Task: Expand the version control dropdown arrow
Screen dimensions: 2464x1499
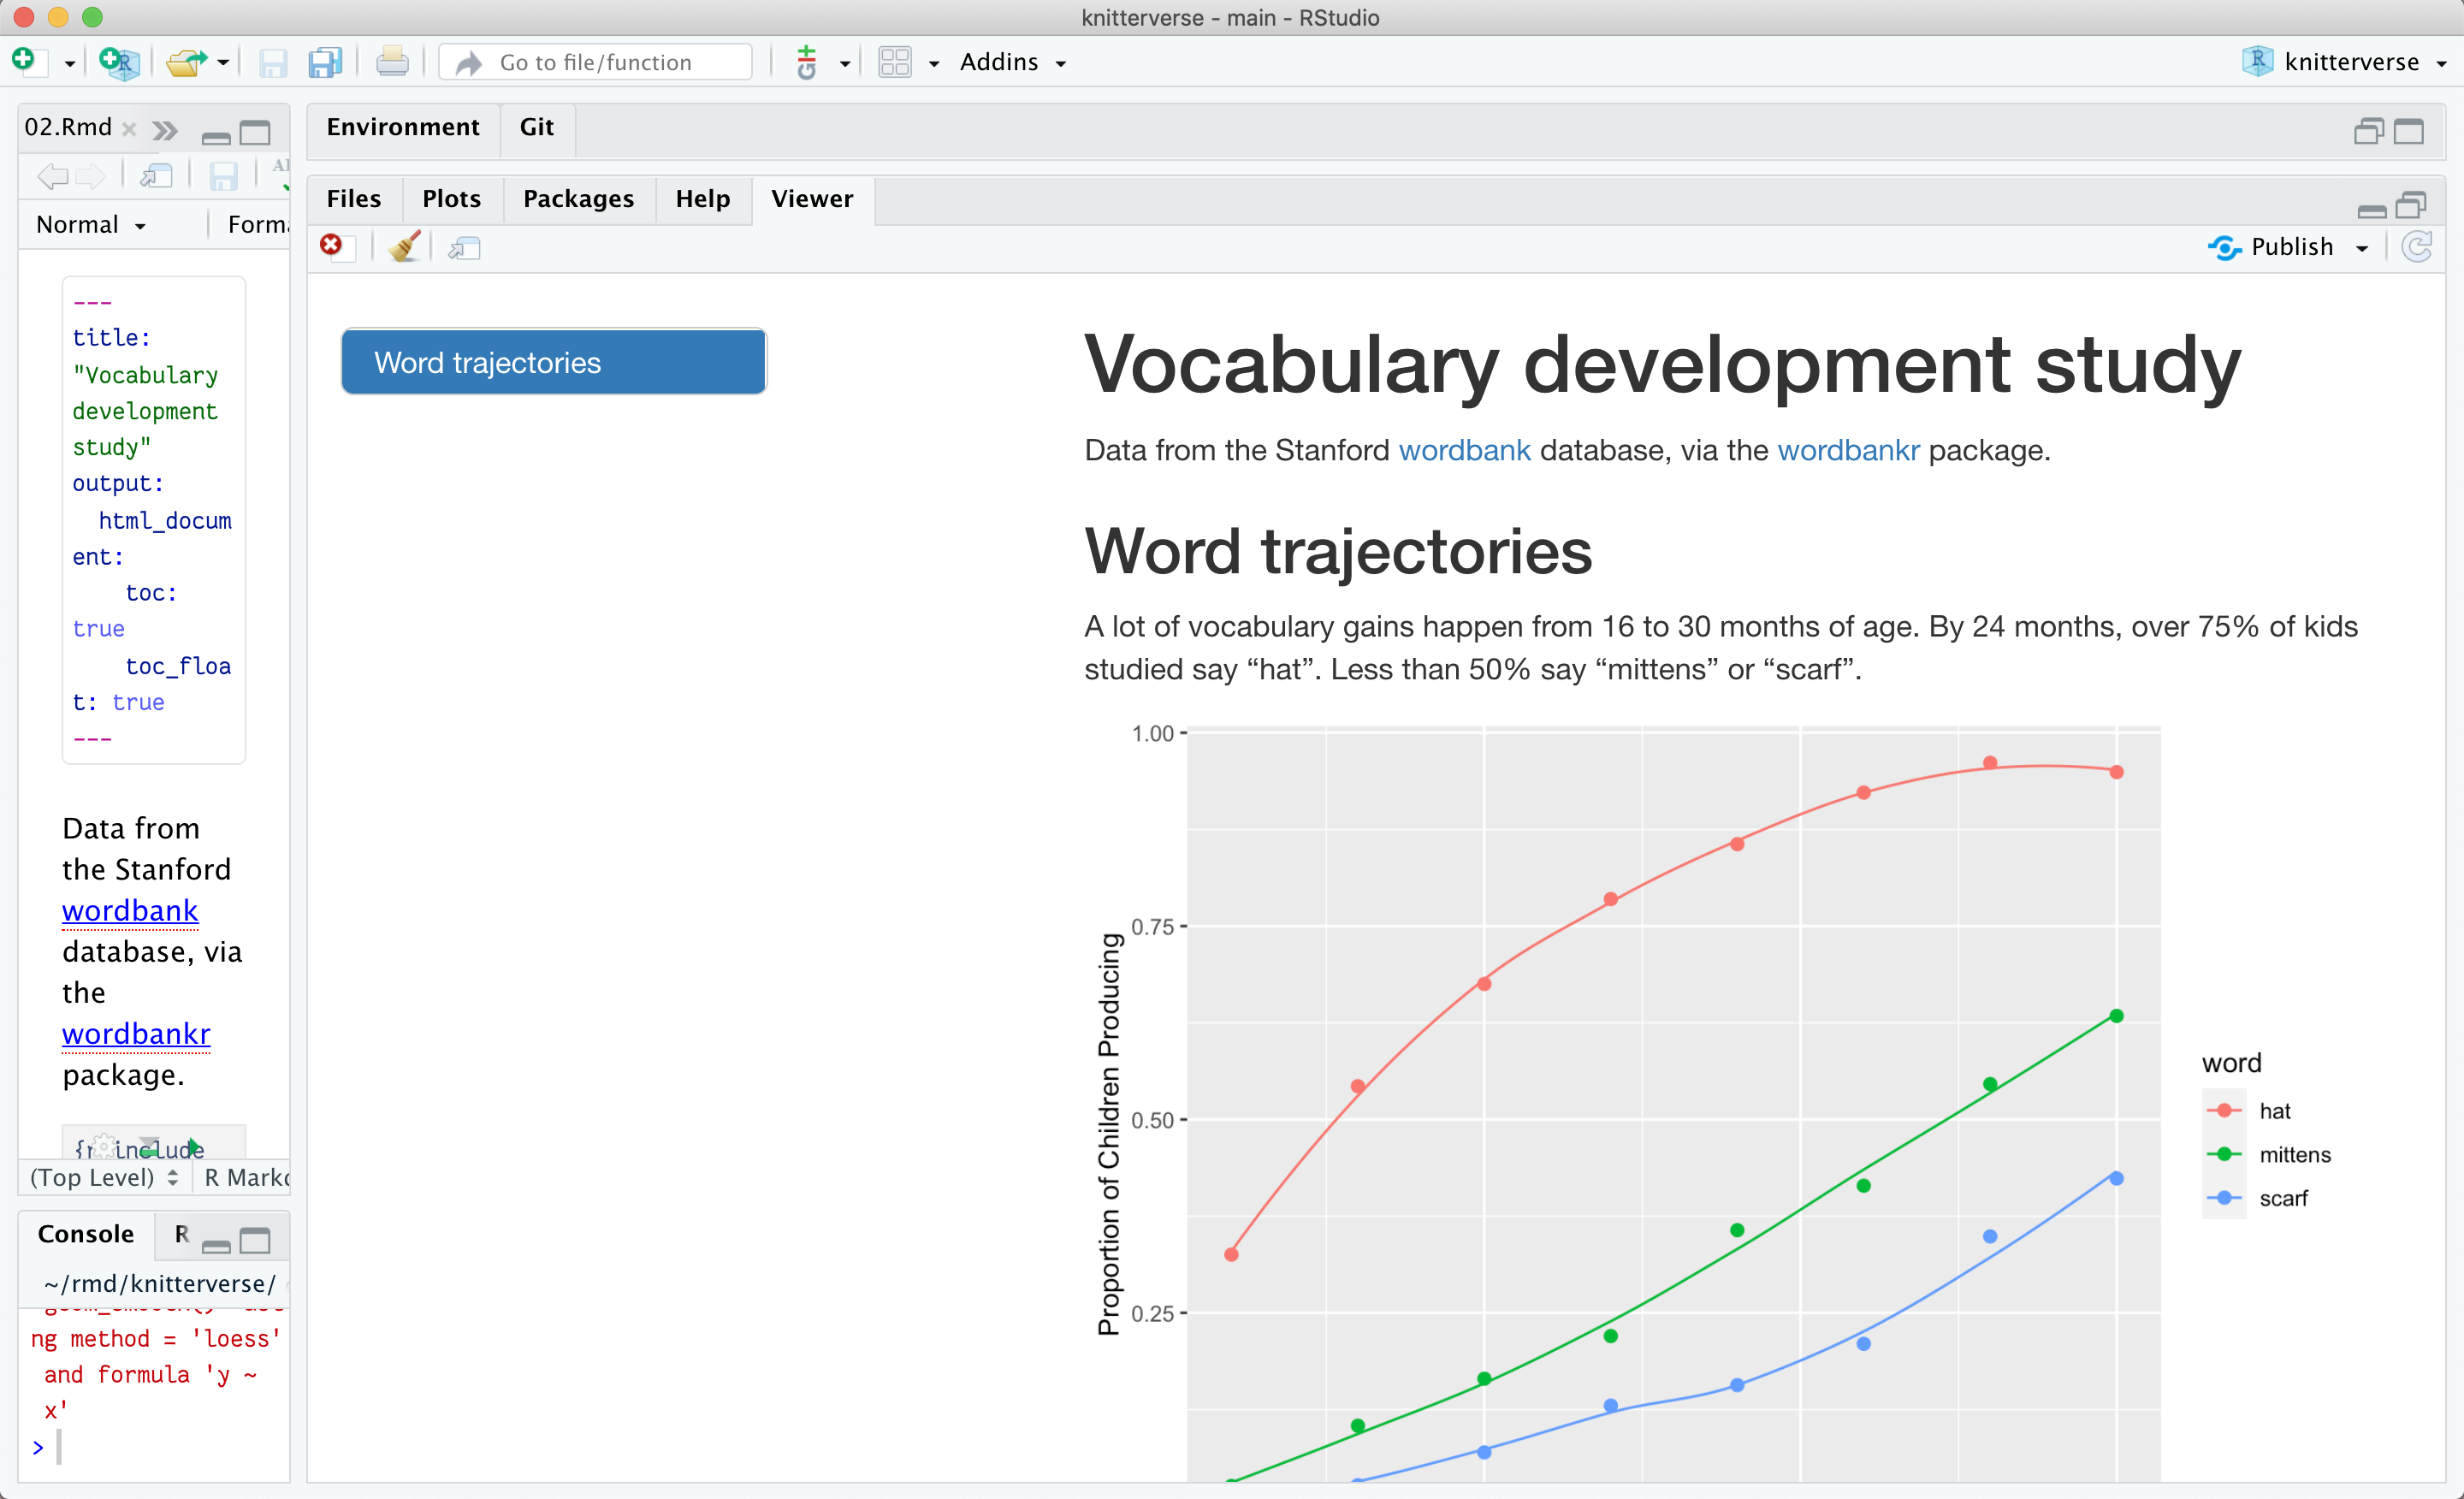Action: point(845,64)
